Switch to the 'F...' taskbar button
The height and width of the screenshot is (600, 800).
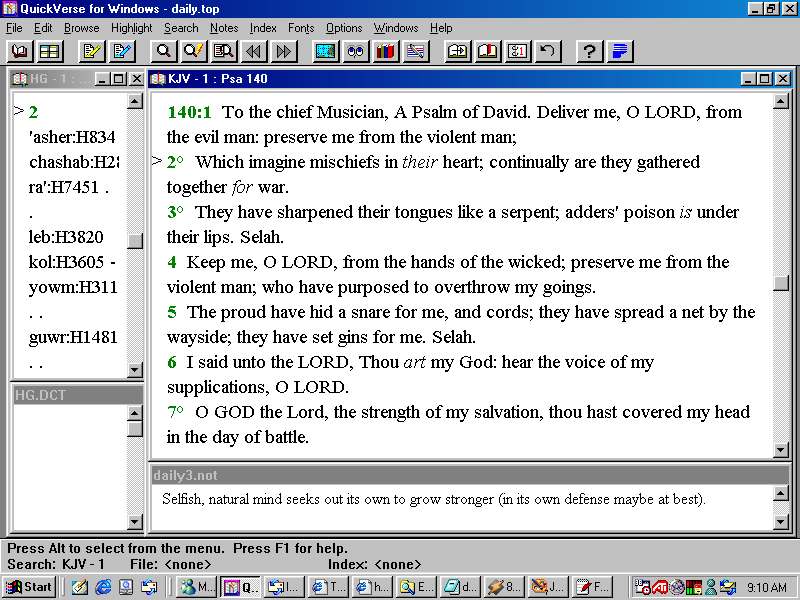592,587
